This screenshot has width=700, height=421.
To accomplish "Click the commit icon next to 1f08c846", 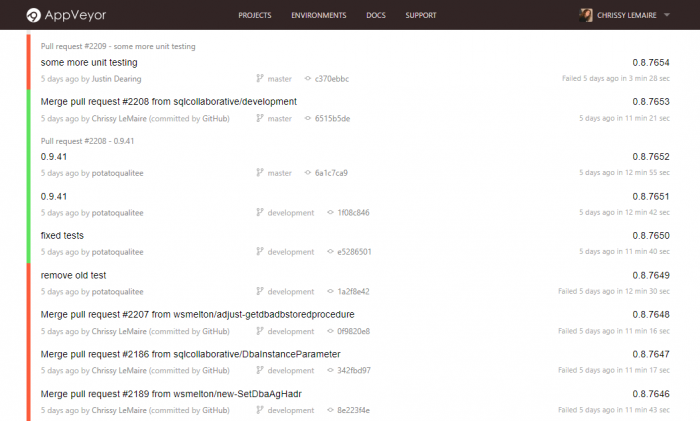I will tap(330, 213).
